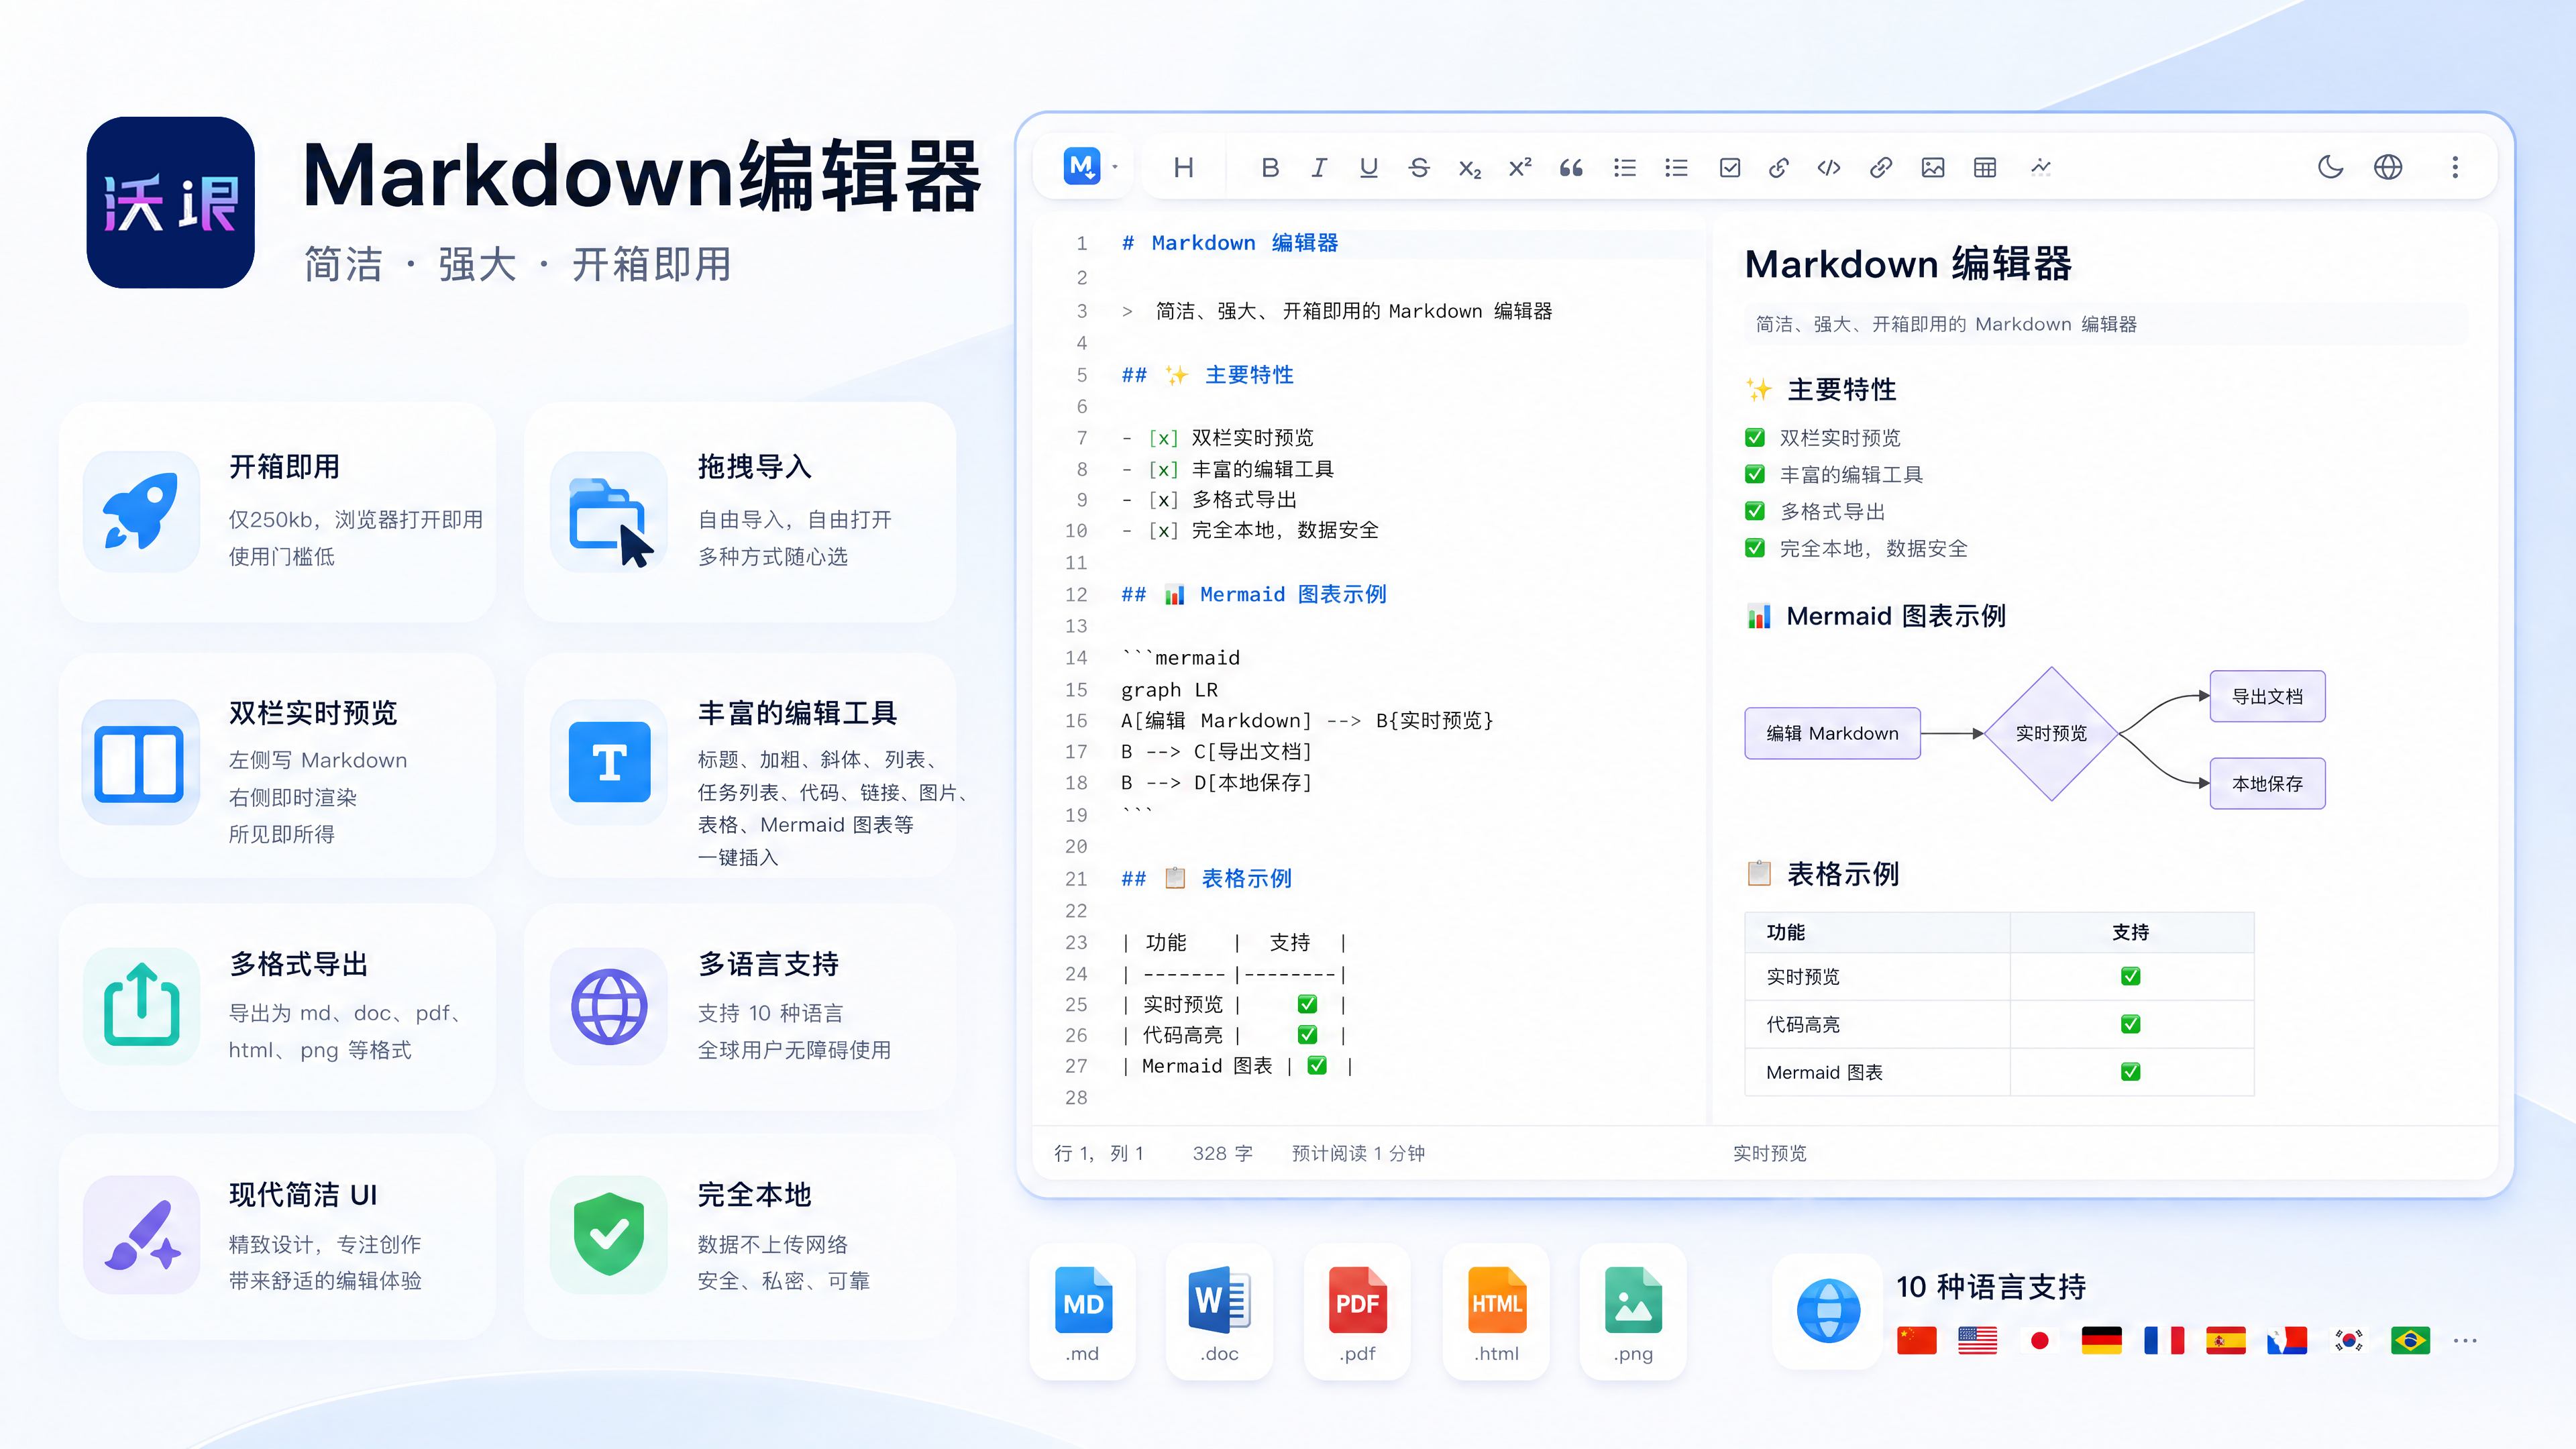Click the check mark in the 代码高亮 table row
This screenshot has height=1449, width=2576.
tap(2131, 1024)
